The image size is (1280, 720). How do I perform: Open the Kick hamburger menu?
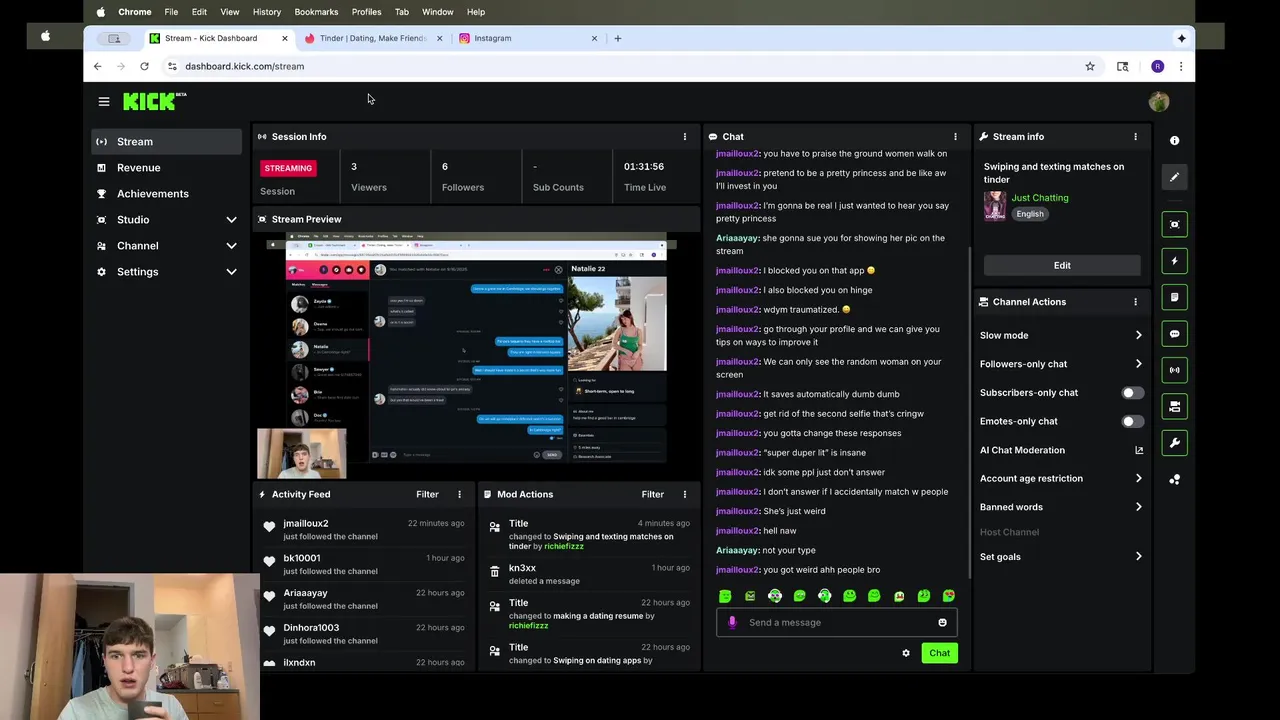point(103,101)
